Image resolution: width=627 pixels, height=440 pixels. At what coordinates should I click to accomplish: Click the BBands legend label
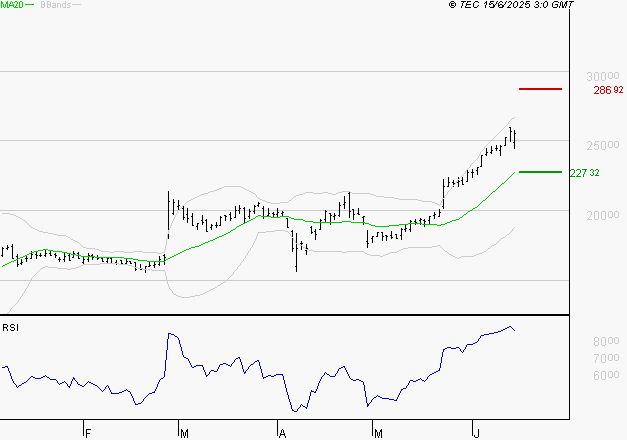pos(56,5)
